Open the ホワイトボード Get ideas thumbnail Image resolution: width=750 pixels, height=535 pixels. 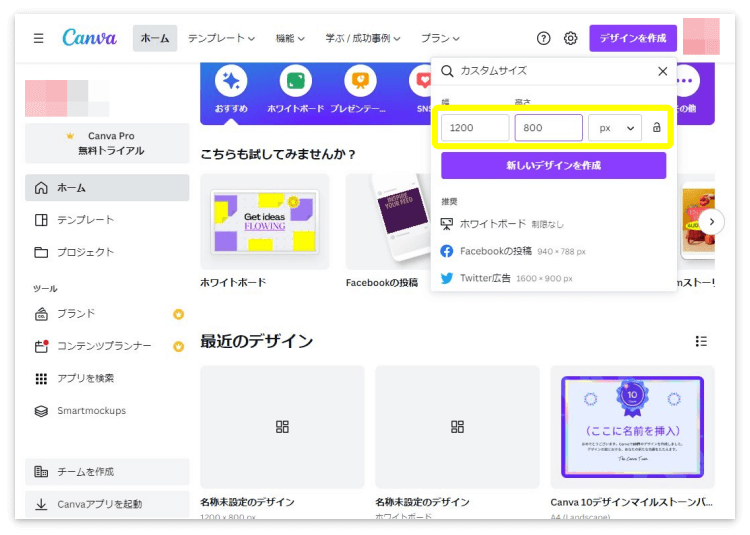click(x=265, y=222)
